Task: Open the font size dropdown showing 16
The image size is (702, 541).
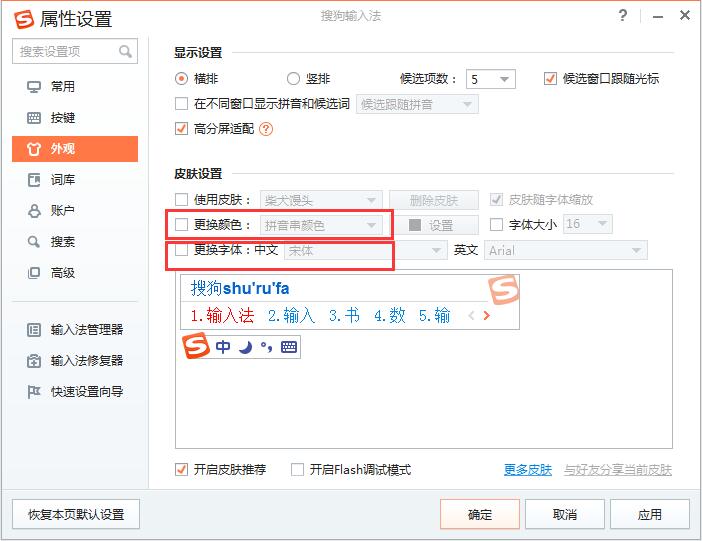Action: coord(587,223)
